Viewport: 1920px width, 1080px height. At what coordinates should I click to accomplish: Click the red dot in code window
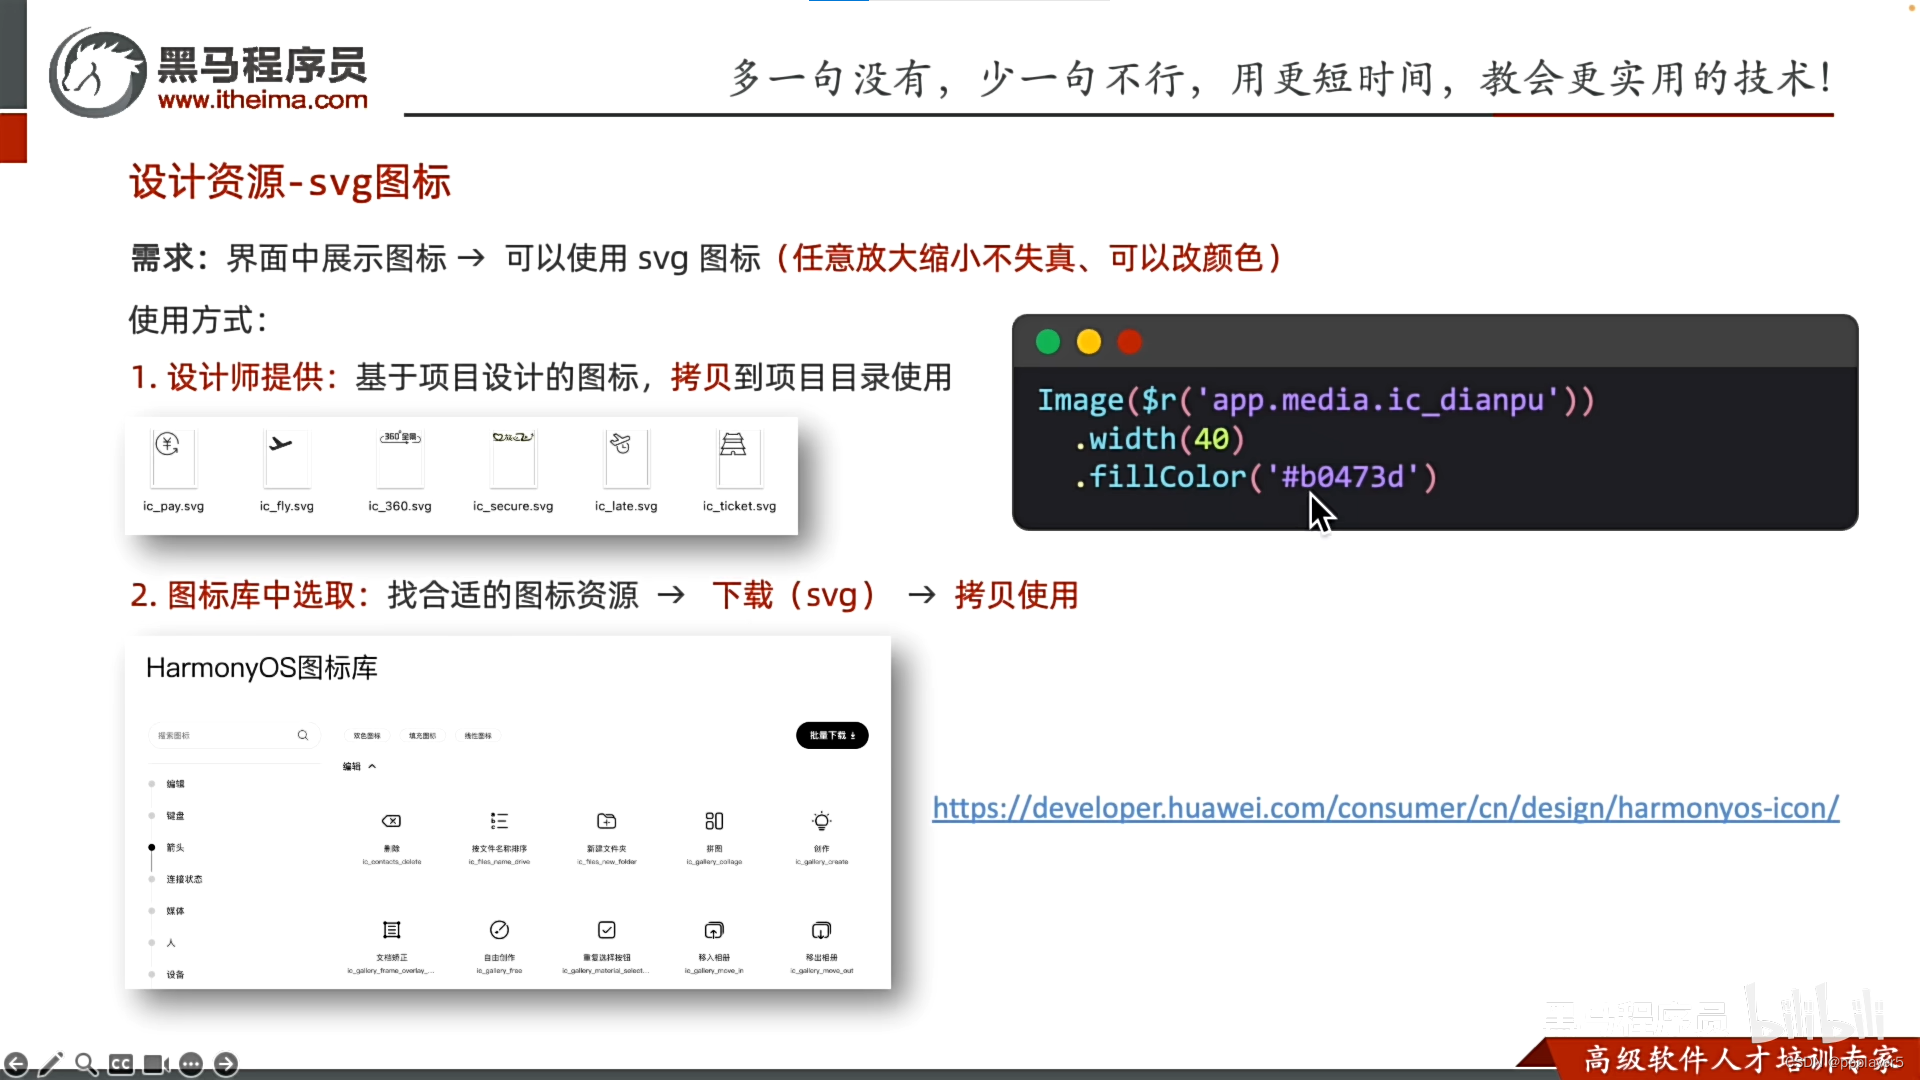click(1129, 342)
